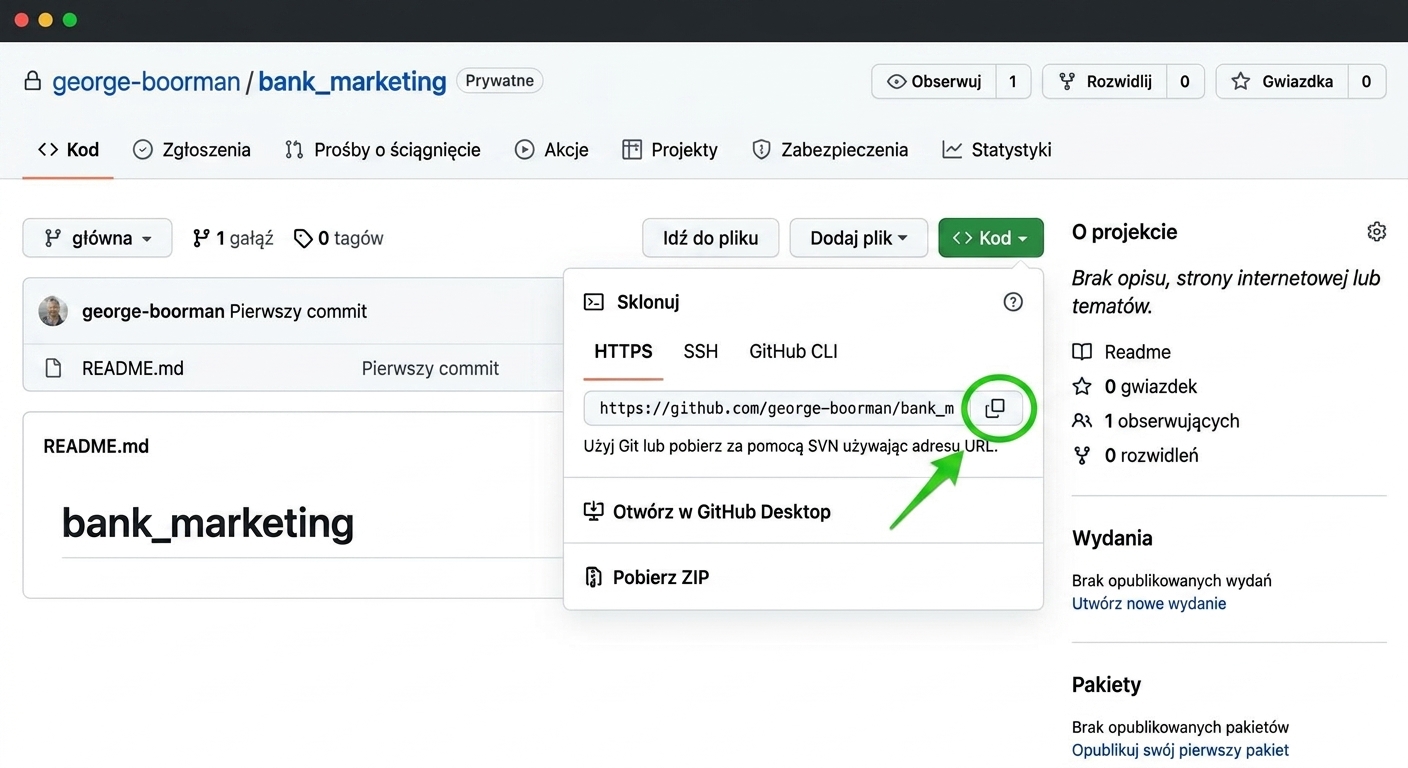The height and width of the screenshot is (768, 1408).
Task: Click the 0 rozwidleń link
Action: [x=1151, y=455]
